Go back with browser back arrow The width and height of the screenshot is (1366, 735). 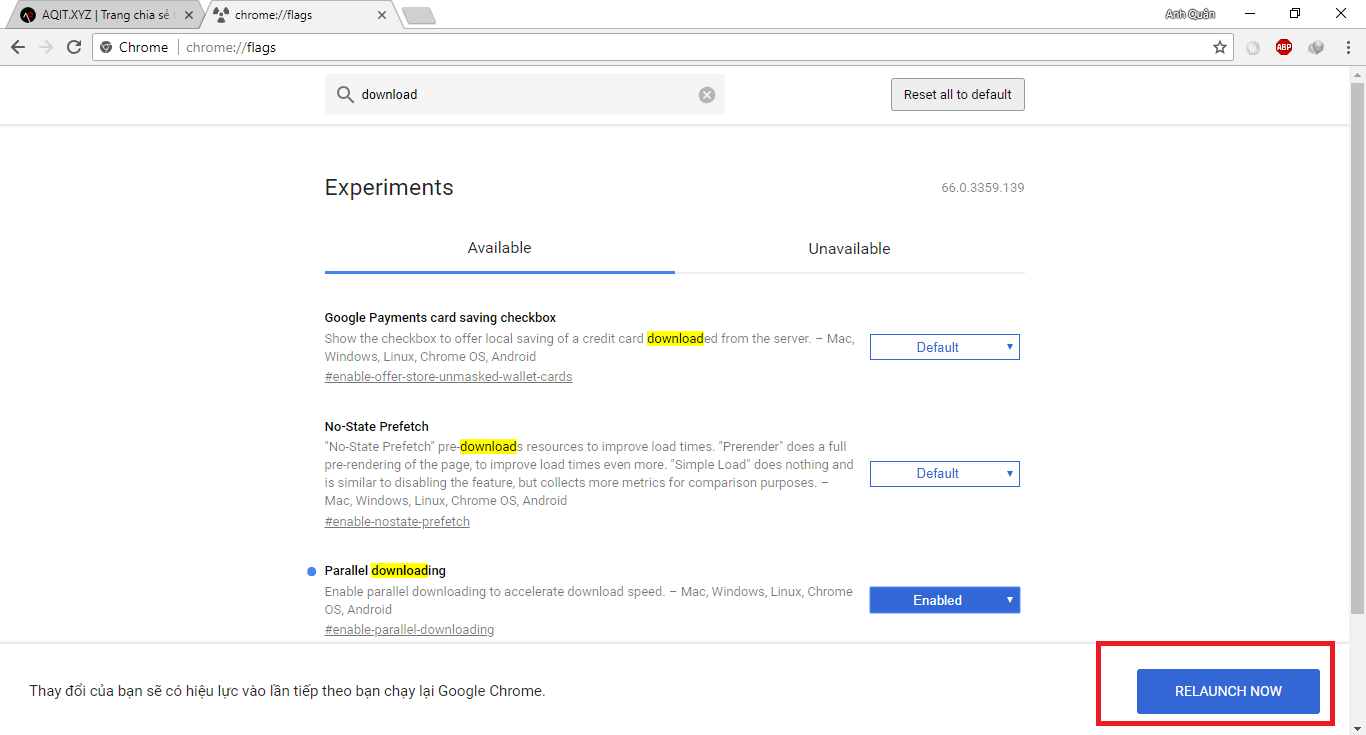click(18, 47)
